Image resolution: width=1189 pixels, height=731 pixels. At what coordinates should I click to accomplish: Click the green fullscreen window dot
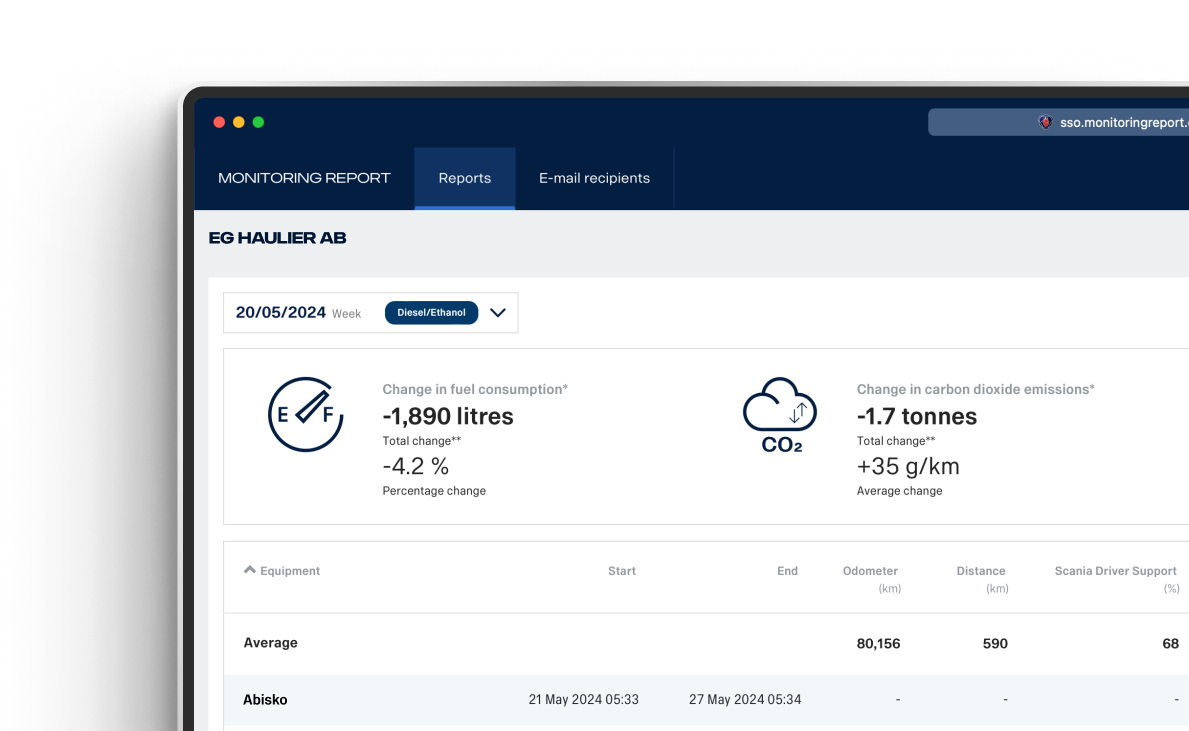tap(258, 122)
